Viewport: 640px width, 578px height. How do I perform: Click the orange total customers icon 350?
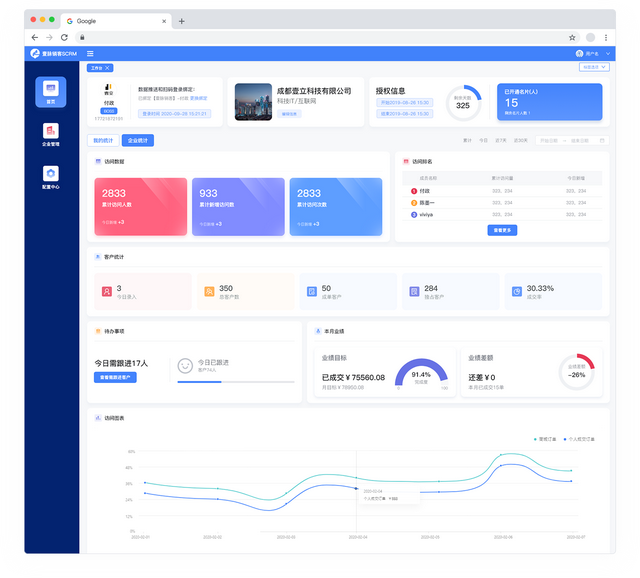click(209, 291)
